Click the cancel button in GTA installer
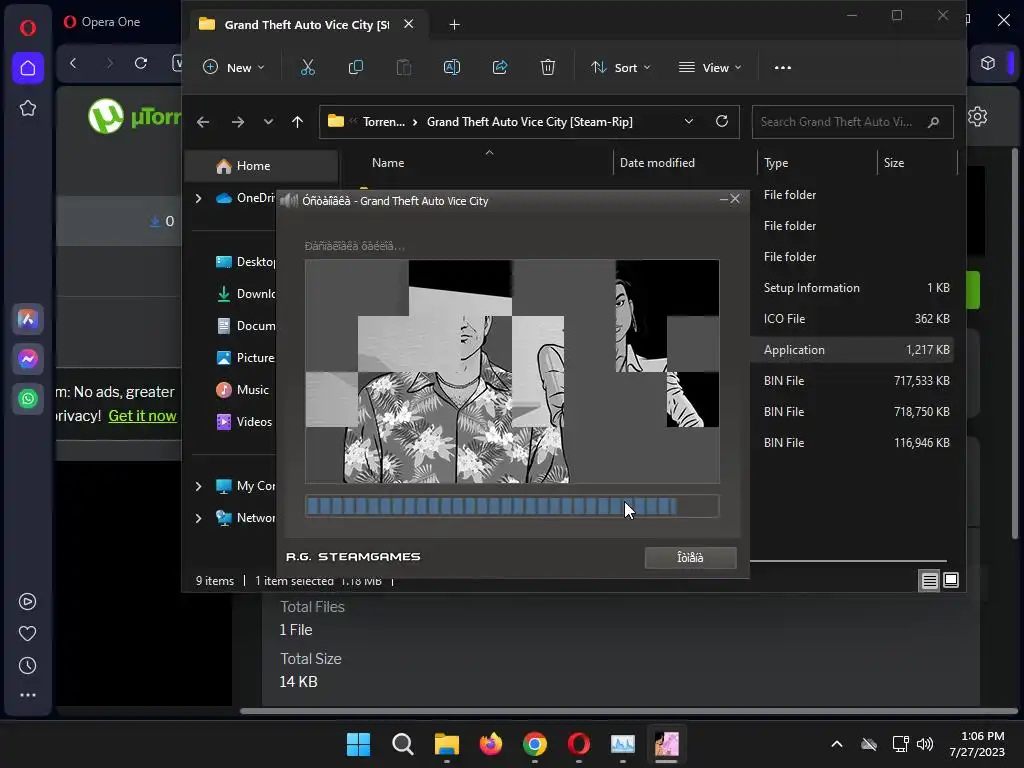Screen dimensions: 1024x768 point(690,558)
